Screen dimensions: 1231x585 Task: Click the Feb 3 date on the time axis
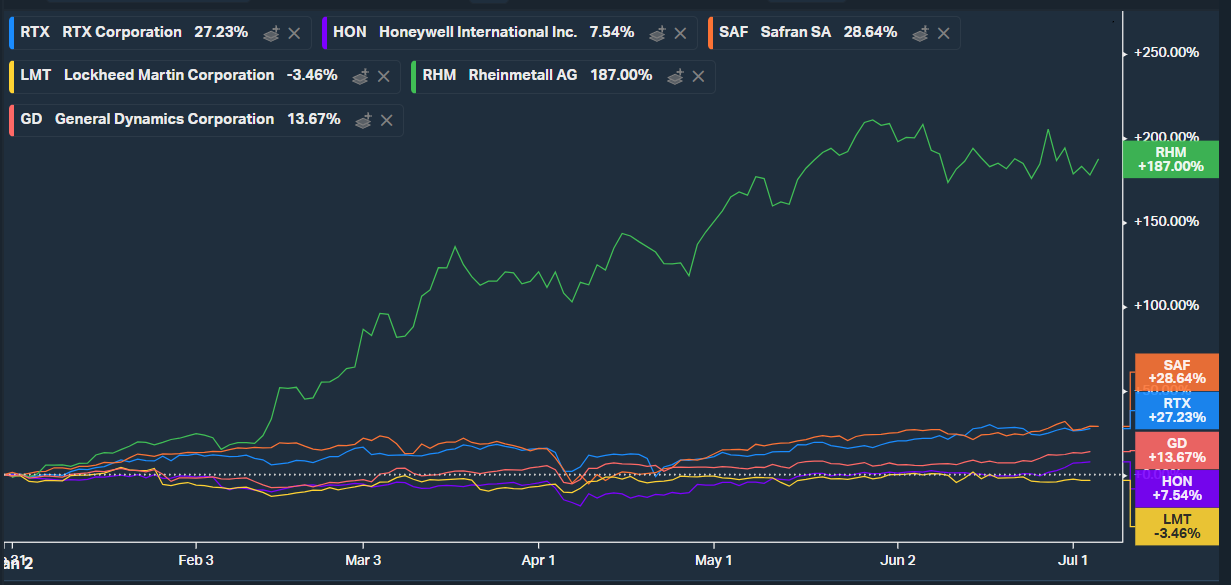[x=196, y=560]
